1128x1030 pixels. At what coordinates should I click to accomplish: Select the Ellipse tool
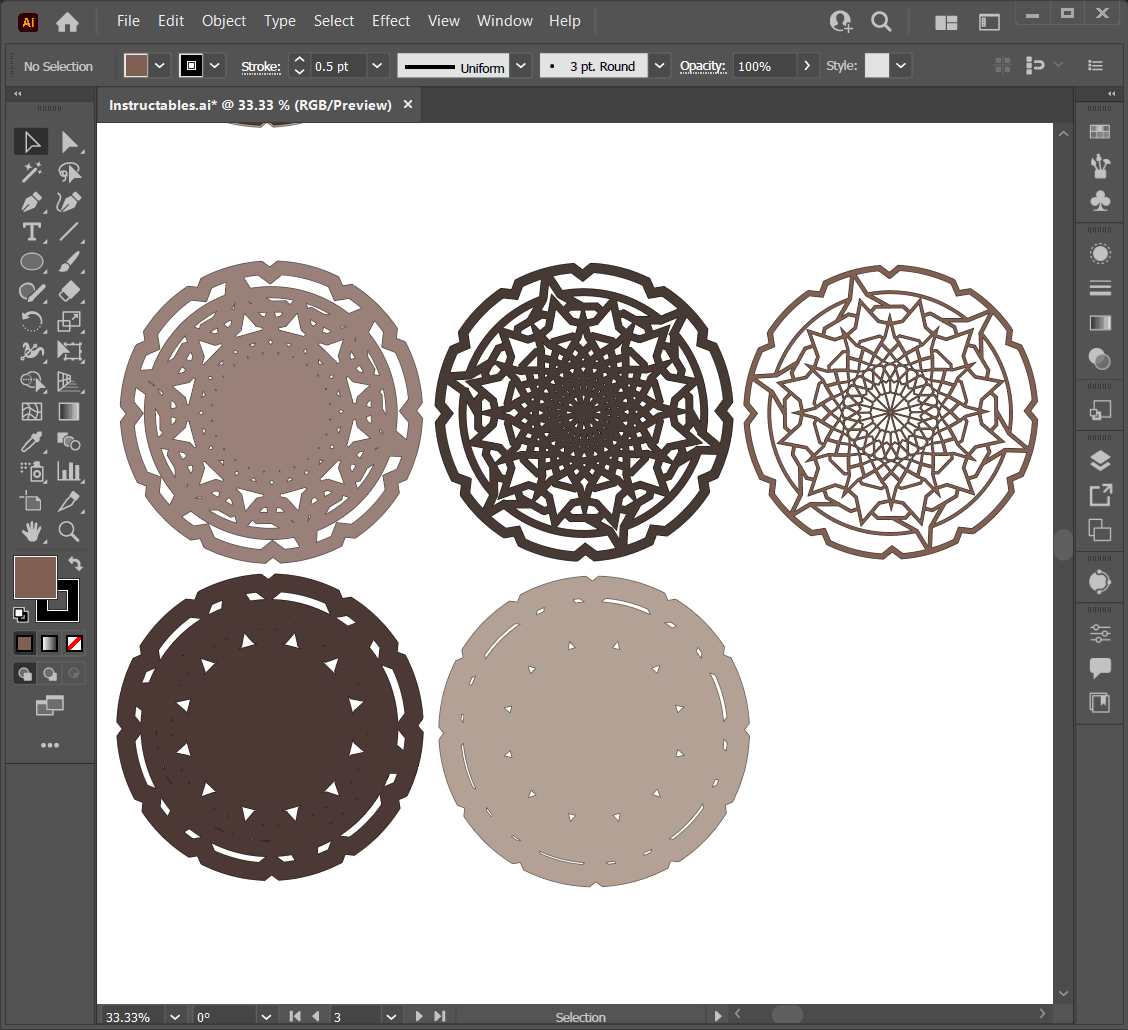click(x=31, y=262)
